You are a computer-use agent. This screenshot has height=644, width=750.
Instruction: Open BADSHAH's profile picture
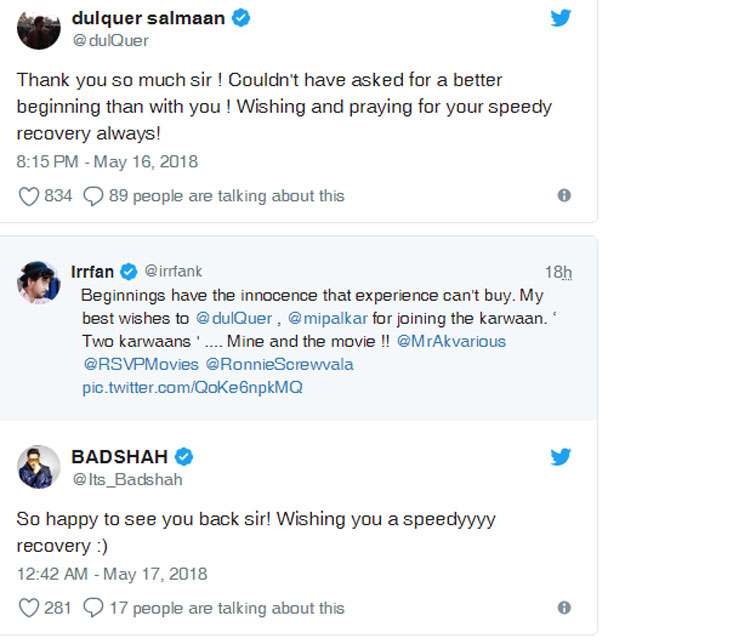(39, 467)
